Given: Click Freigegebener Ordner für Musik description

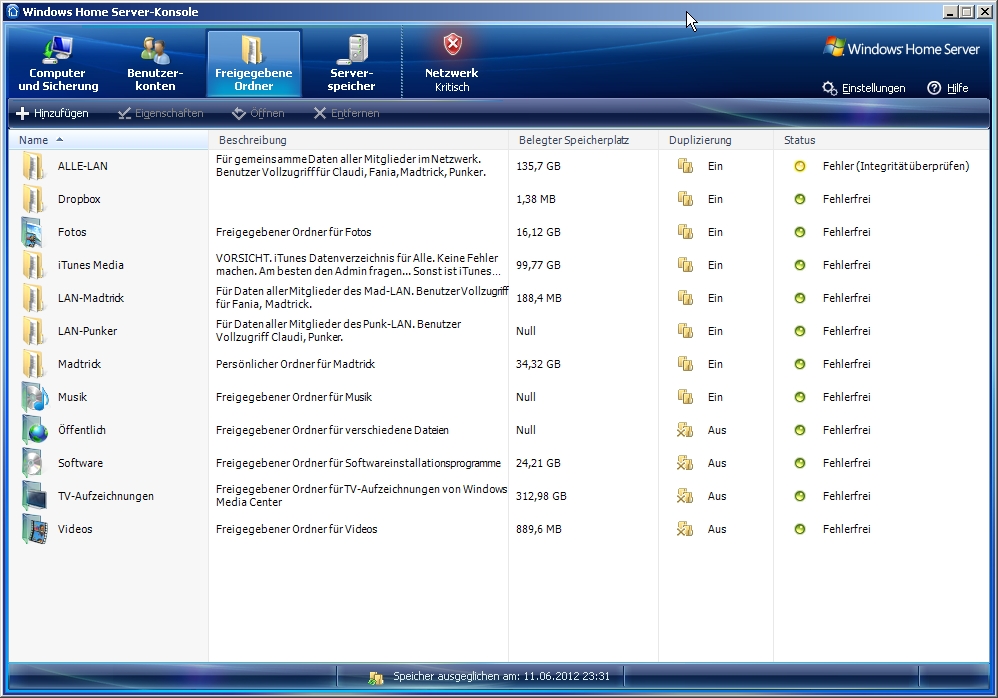Looking at the screenshot, I should [x=294, y=397].
